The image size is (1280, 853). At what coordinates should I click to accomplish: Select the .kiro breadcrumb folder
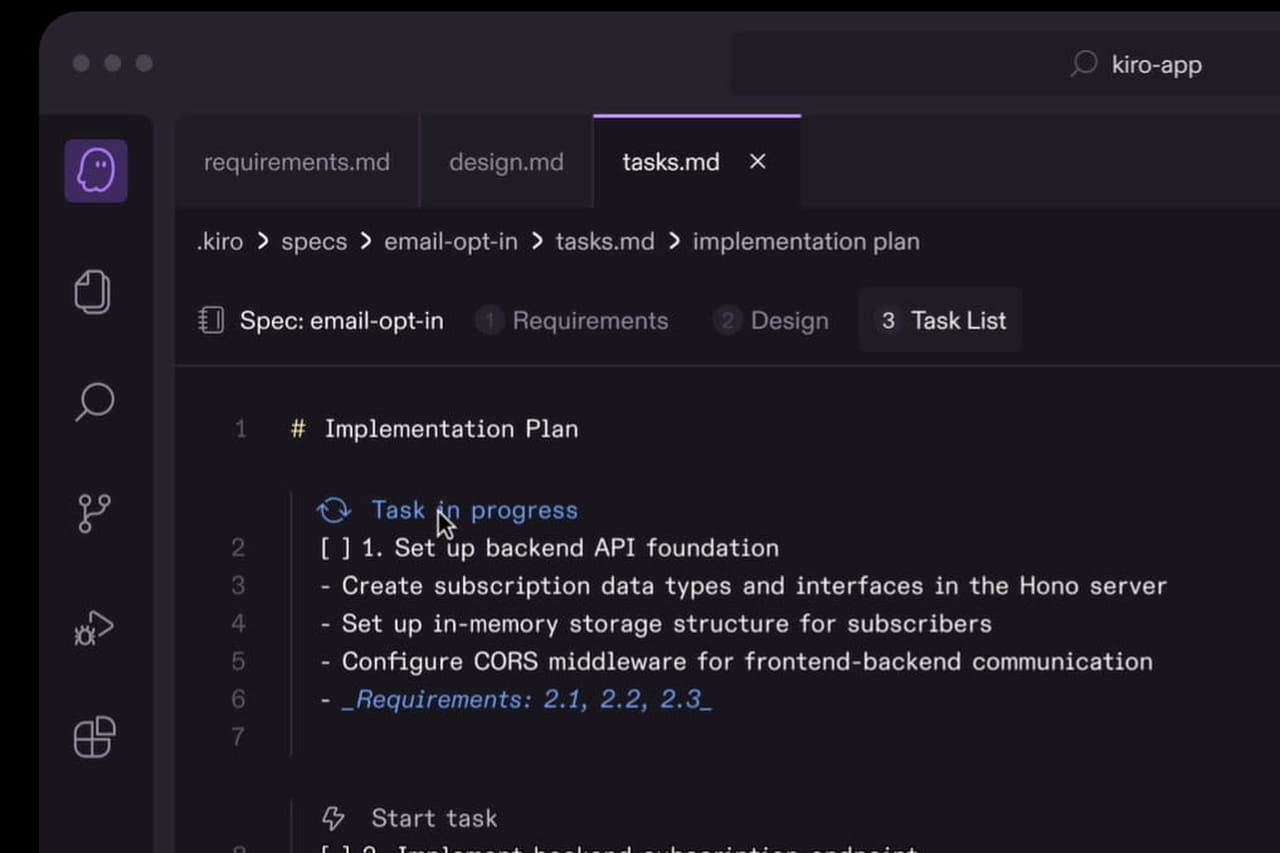point(220,242)
